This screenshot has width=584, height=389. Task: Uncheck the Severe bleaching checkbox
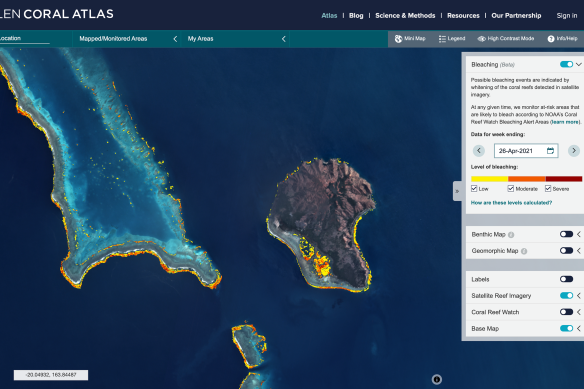[x=548, y=189]
